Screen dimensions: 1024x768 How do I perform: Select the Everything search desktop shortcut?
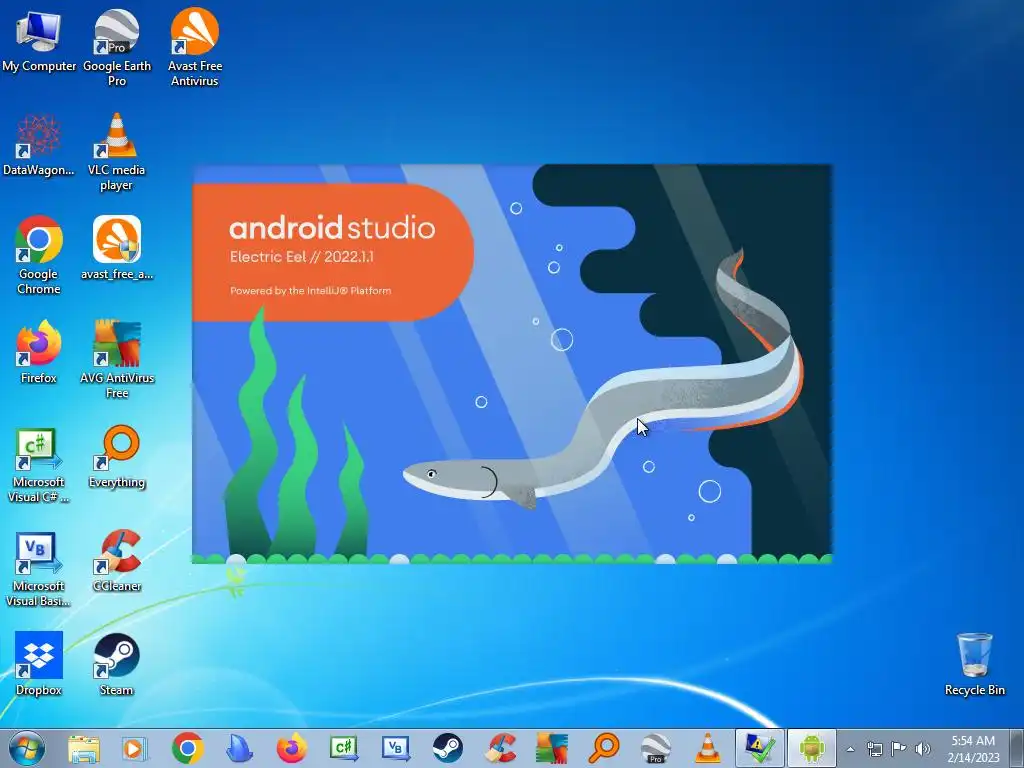tap(117, 456)
